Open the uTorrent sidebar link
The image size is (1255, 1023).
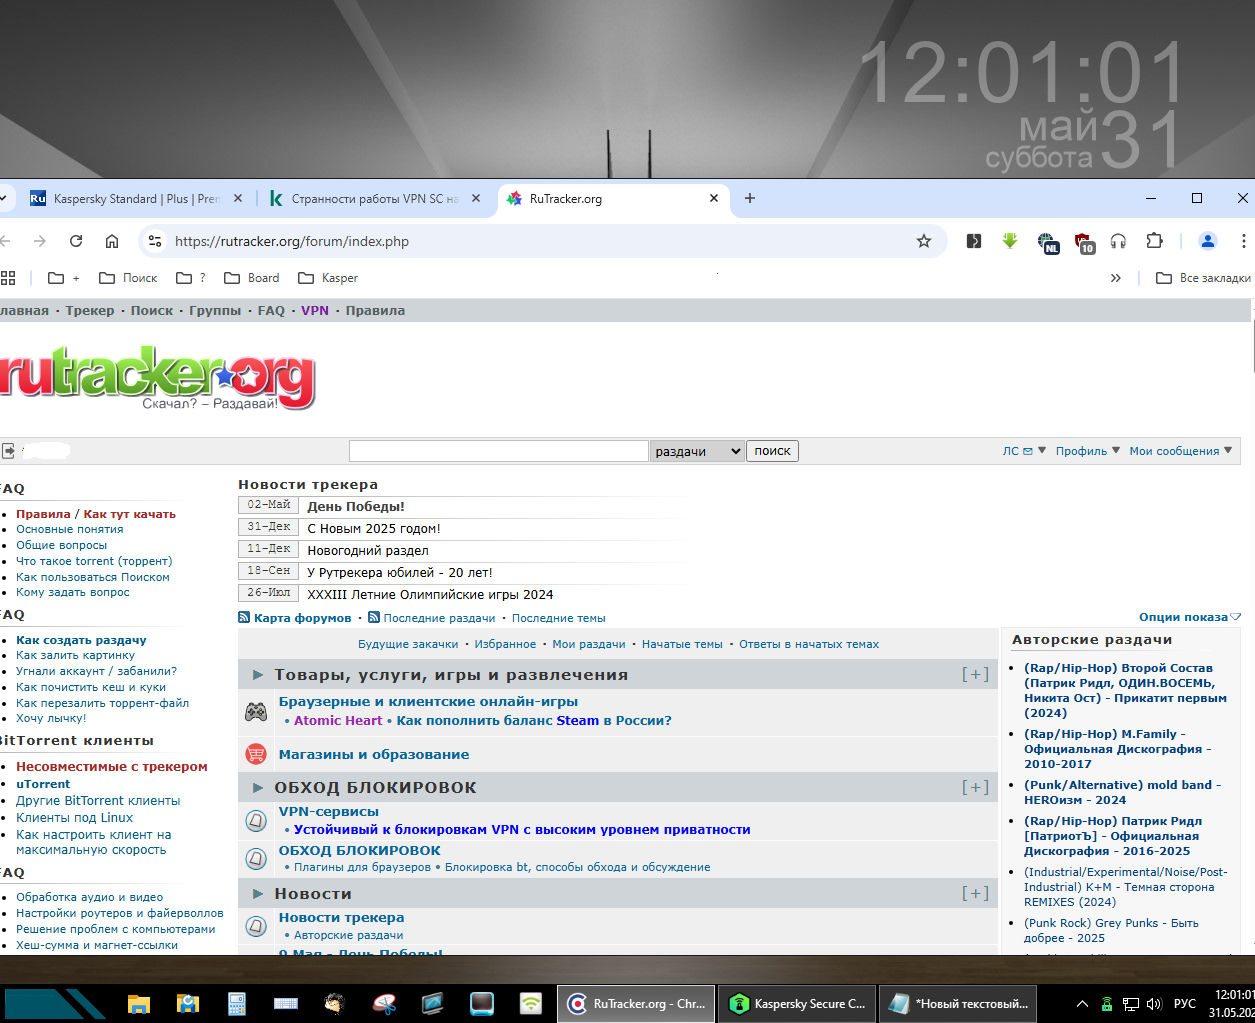coord(43,784)
